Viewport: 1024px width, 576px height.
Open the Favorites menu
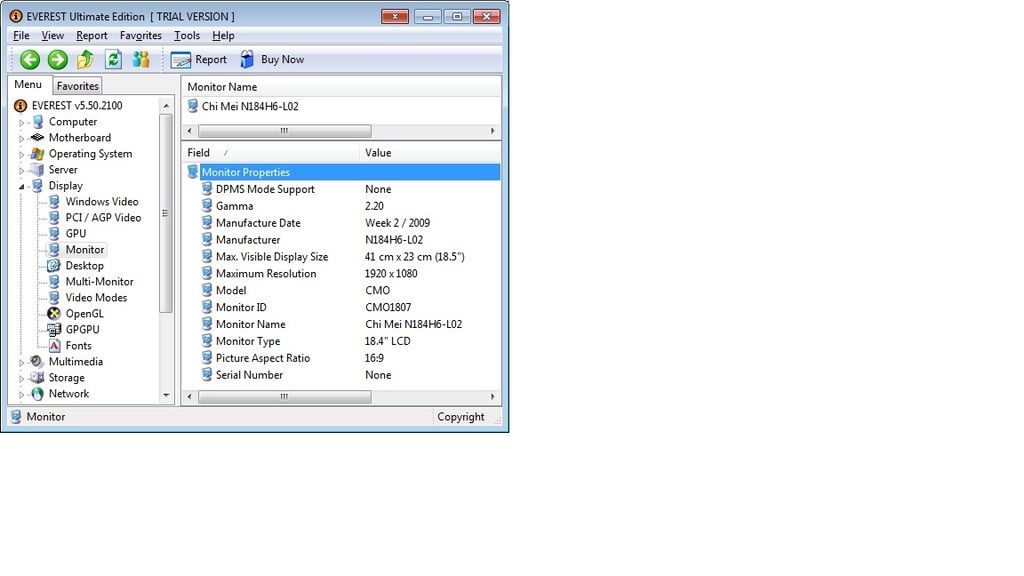(x=140, y=35)
